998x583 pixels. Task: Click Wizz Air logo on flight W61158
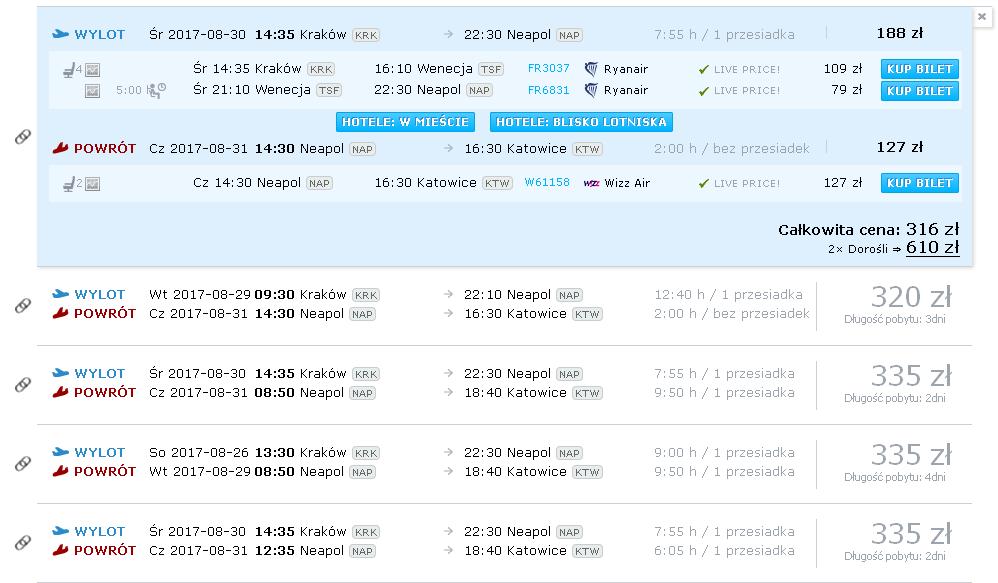591,183
